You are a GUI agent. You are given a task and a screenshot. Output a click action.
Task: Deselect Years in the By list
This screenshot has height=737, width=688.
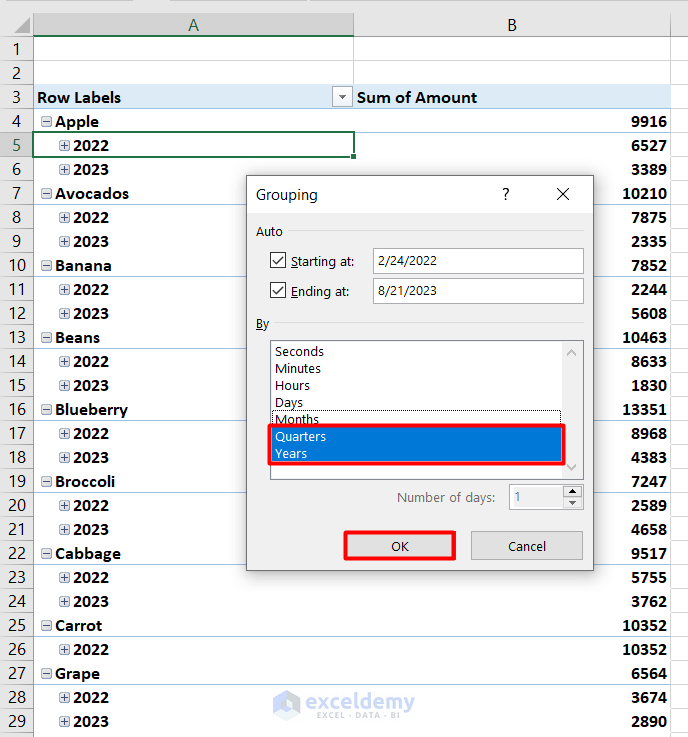click(x=416, y=454)
